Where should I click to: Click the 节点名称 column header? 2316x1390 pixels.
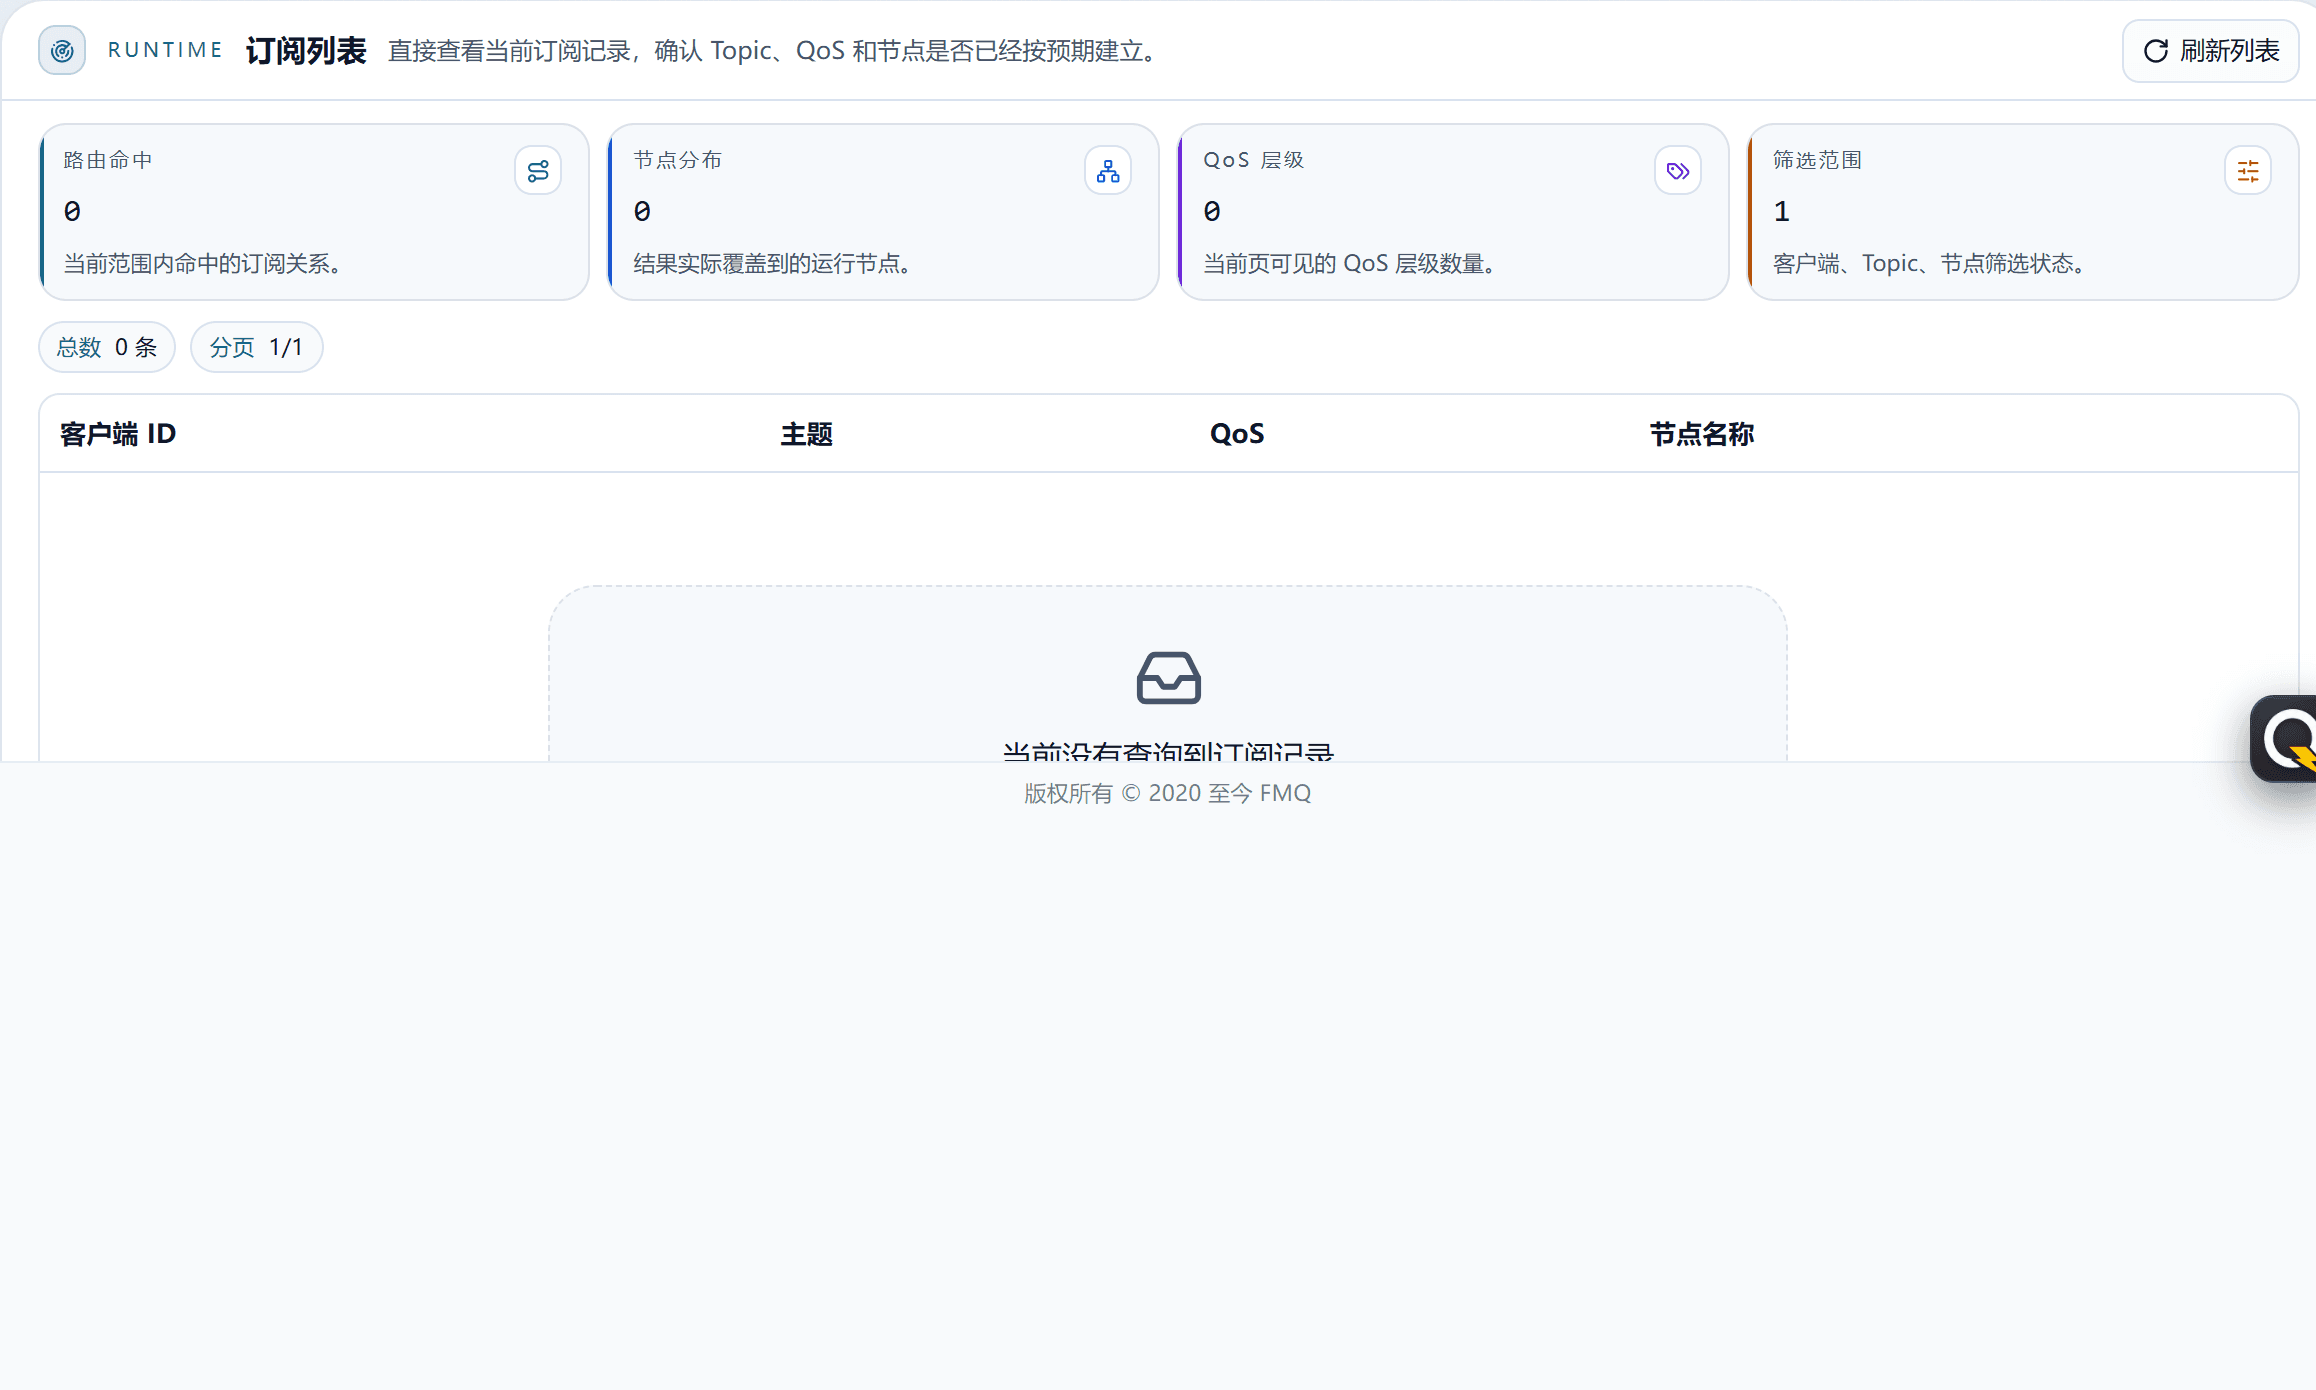click(1702, 434)
